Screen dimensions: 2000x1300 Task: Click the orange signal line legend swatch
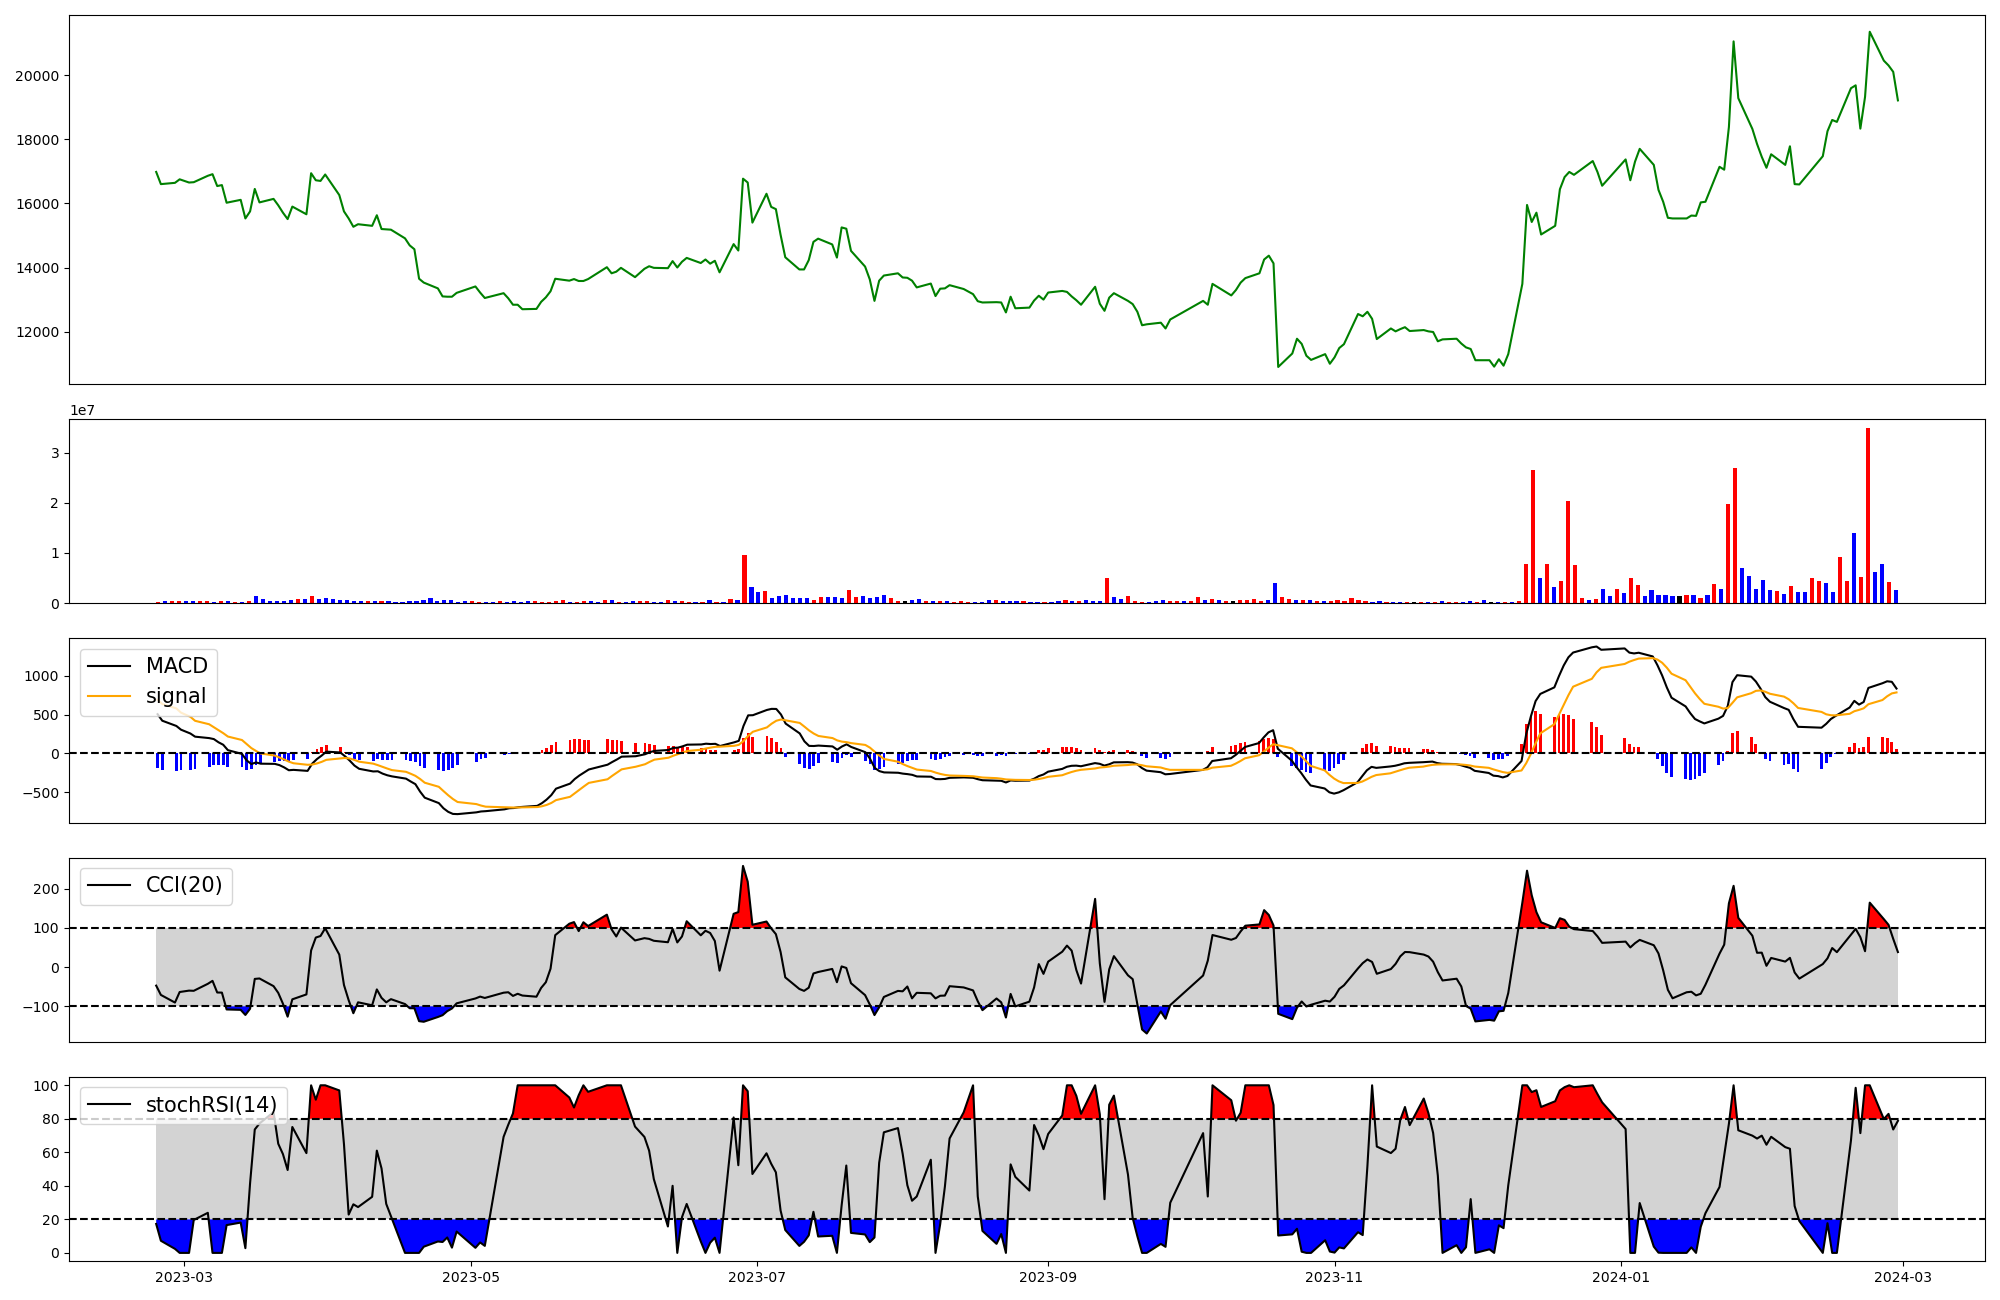(109, 696)
